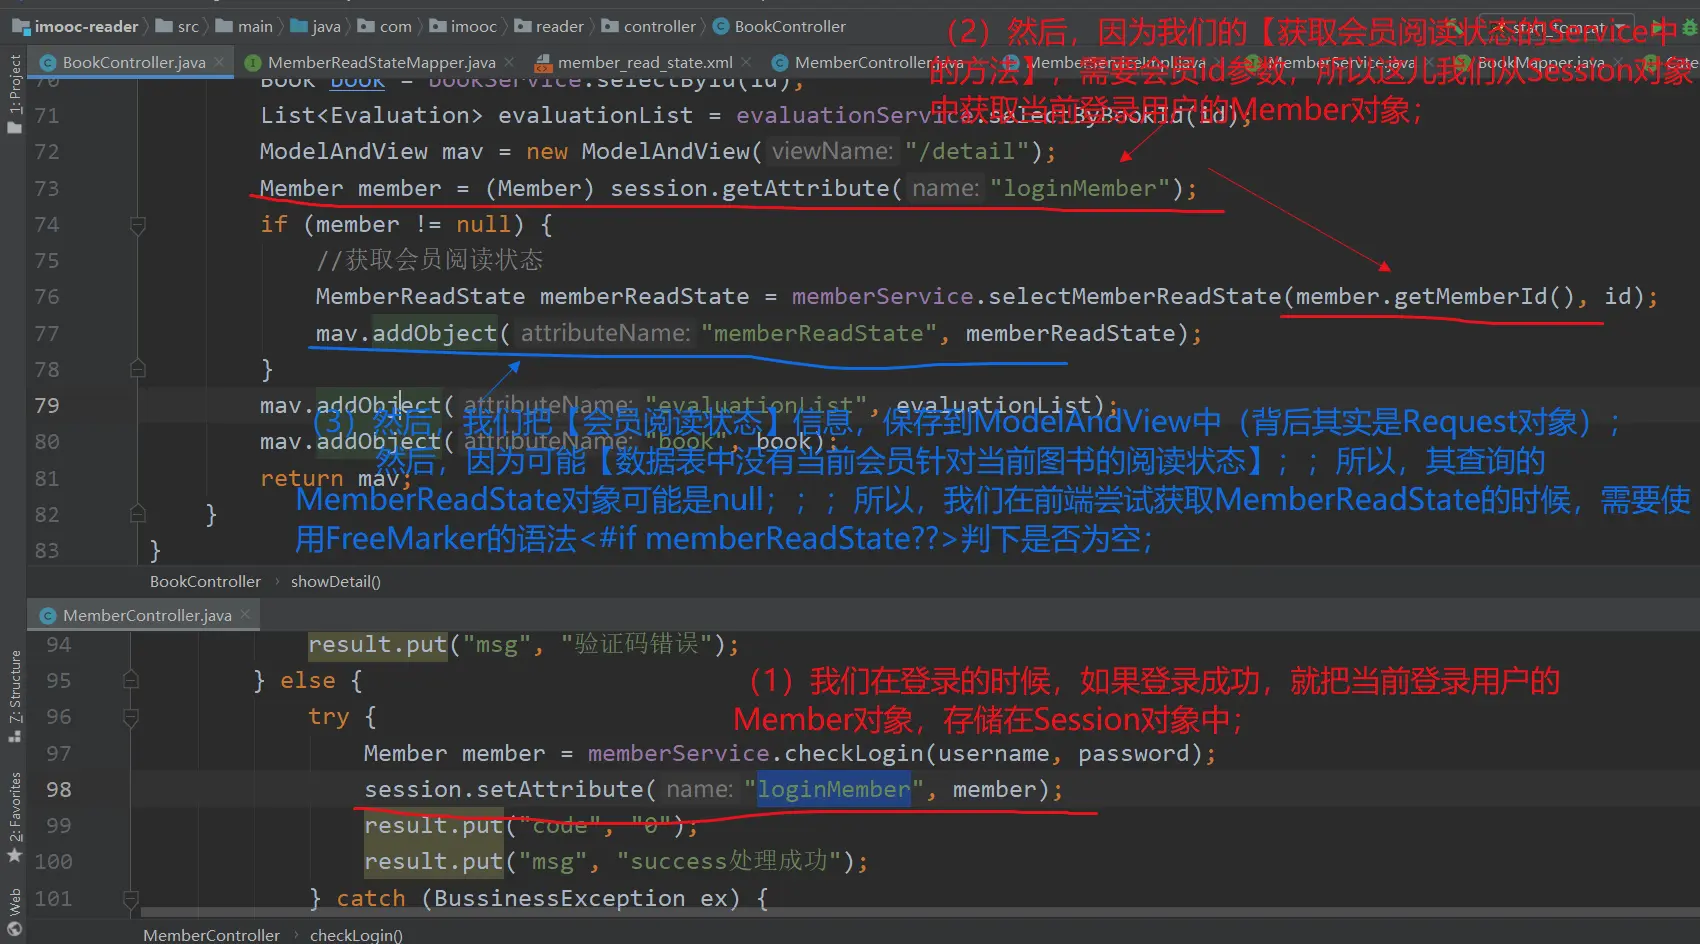Viewport: 1700px width, 944px height.
Task: Select the BookController.java editor tab
Action: [133, 62]
